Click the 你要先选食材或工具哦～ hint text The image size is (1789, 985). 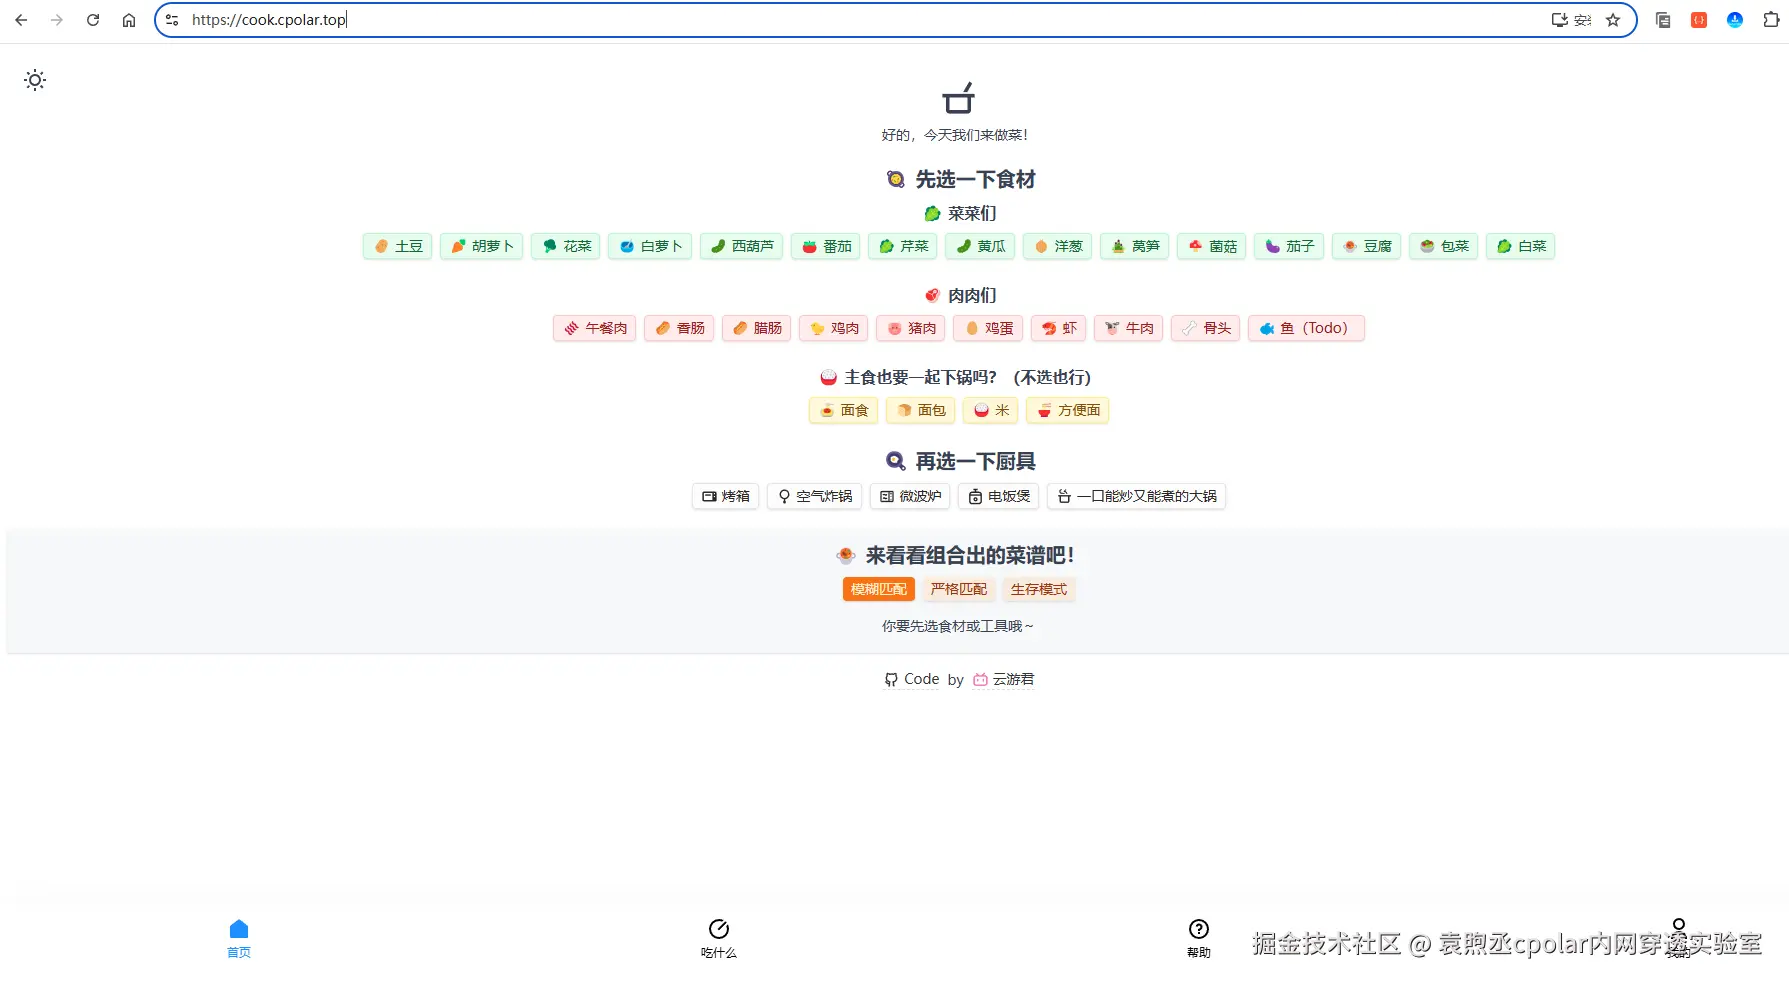point(958,626)
